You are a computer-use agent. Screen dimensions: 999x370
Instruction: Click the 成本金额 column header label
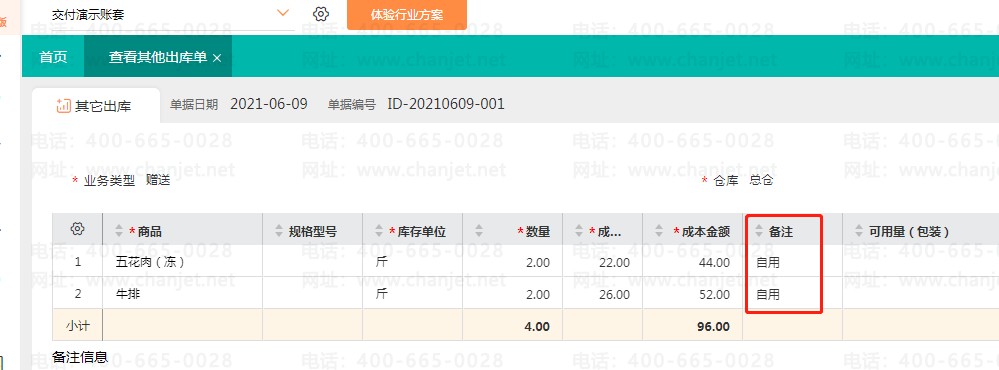click(706, 232)
